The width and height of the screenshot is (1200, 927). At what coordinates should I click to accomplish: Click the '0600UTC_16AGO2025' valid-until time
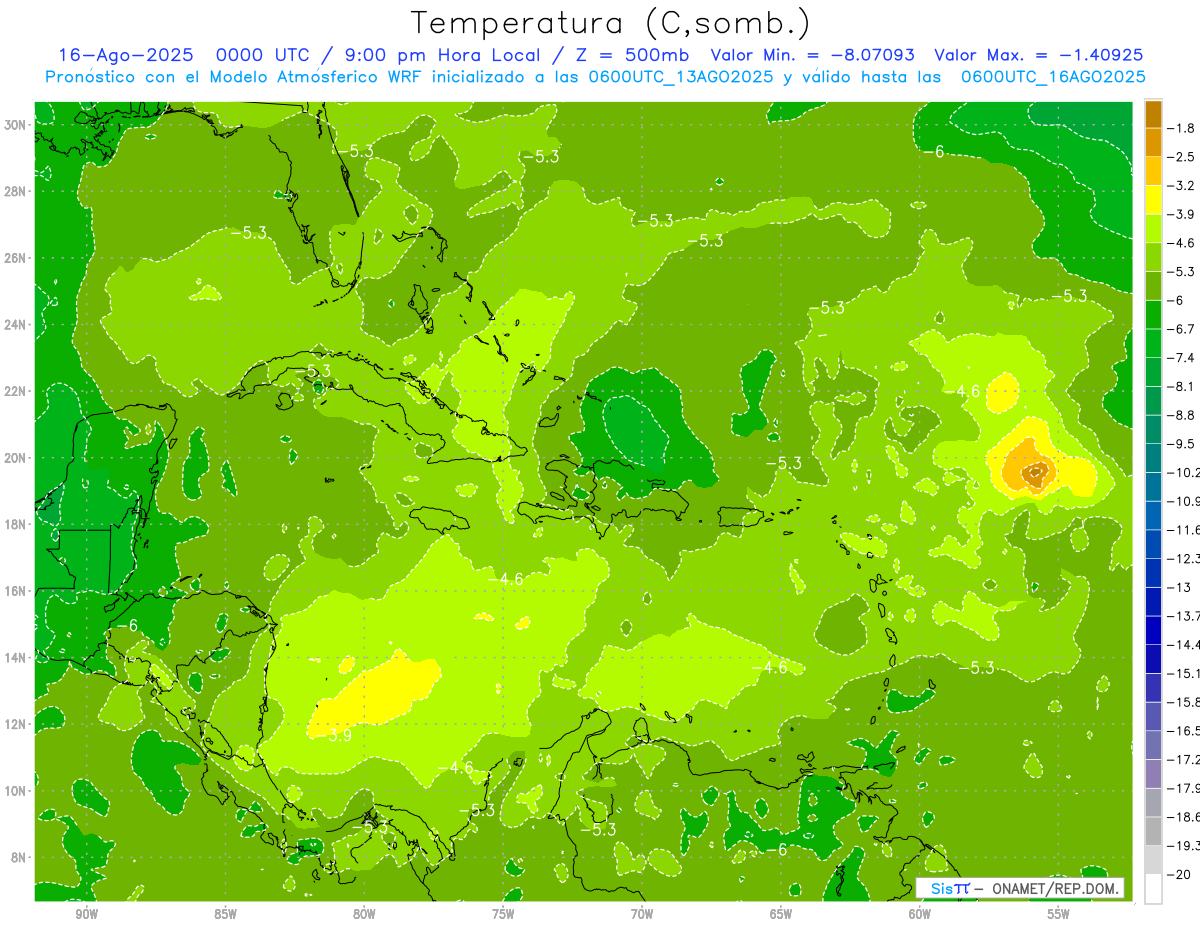(1053, 77)
